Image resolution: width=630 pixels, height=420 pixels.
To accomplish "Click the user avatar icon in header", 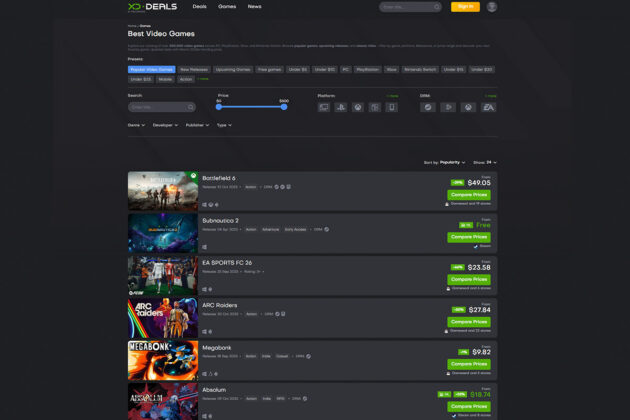I will [x=491, y=7].
